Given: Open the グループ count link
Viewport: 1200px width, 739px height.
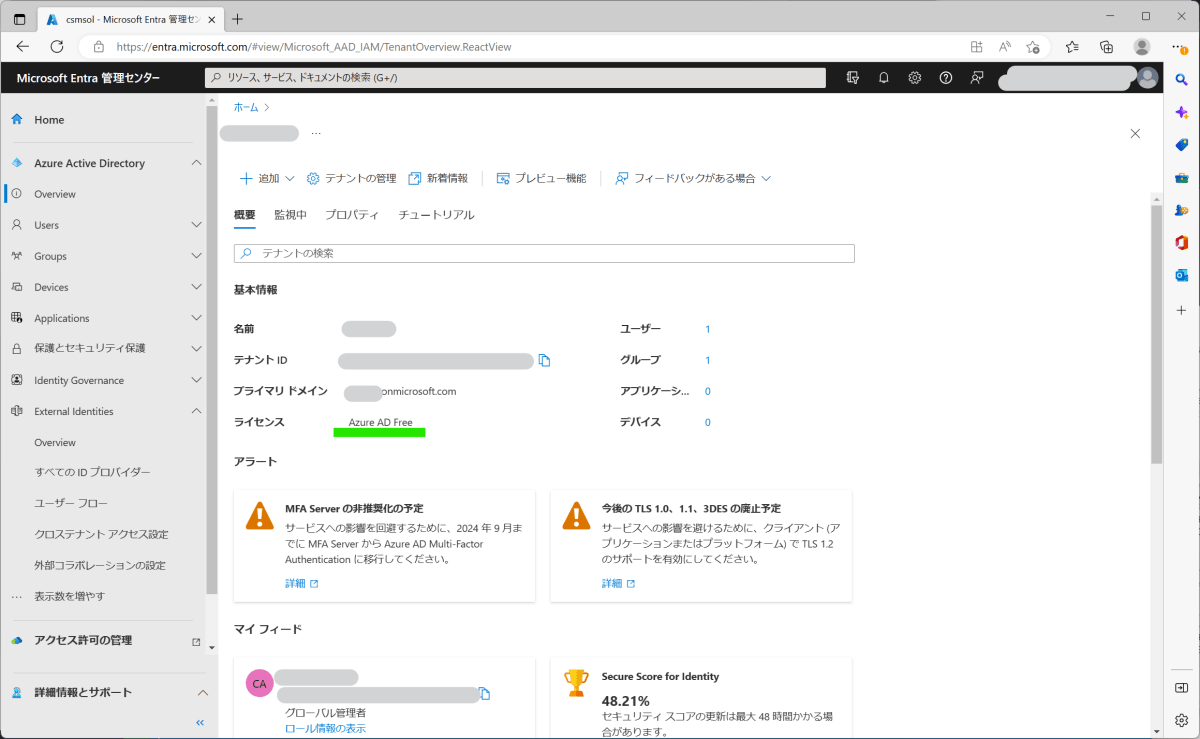Looking at the screenshot, I should [708, 360].
